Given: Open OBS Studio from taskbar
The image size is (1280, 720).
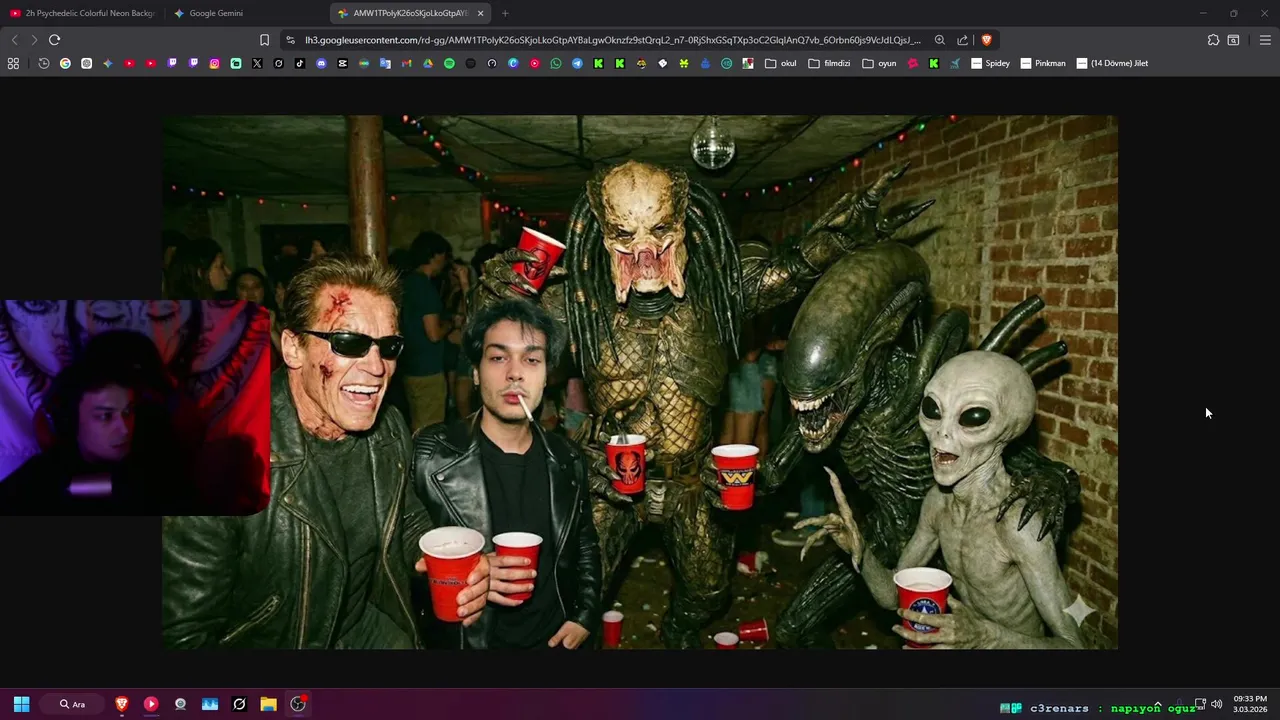Looking at the screenshot, I should pos(298,704).
